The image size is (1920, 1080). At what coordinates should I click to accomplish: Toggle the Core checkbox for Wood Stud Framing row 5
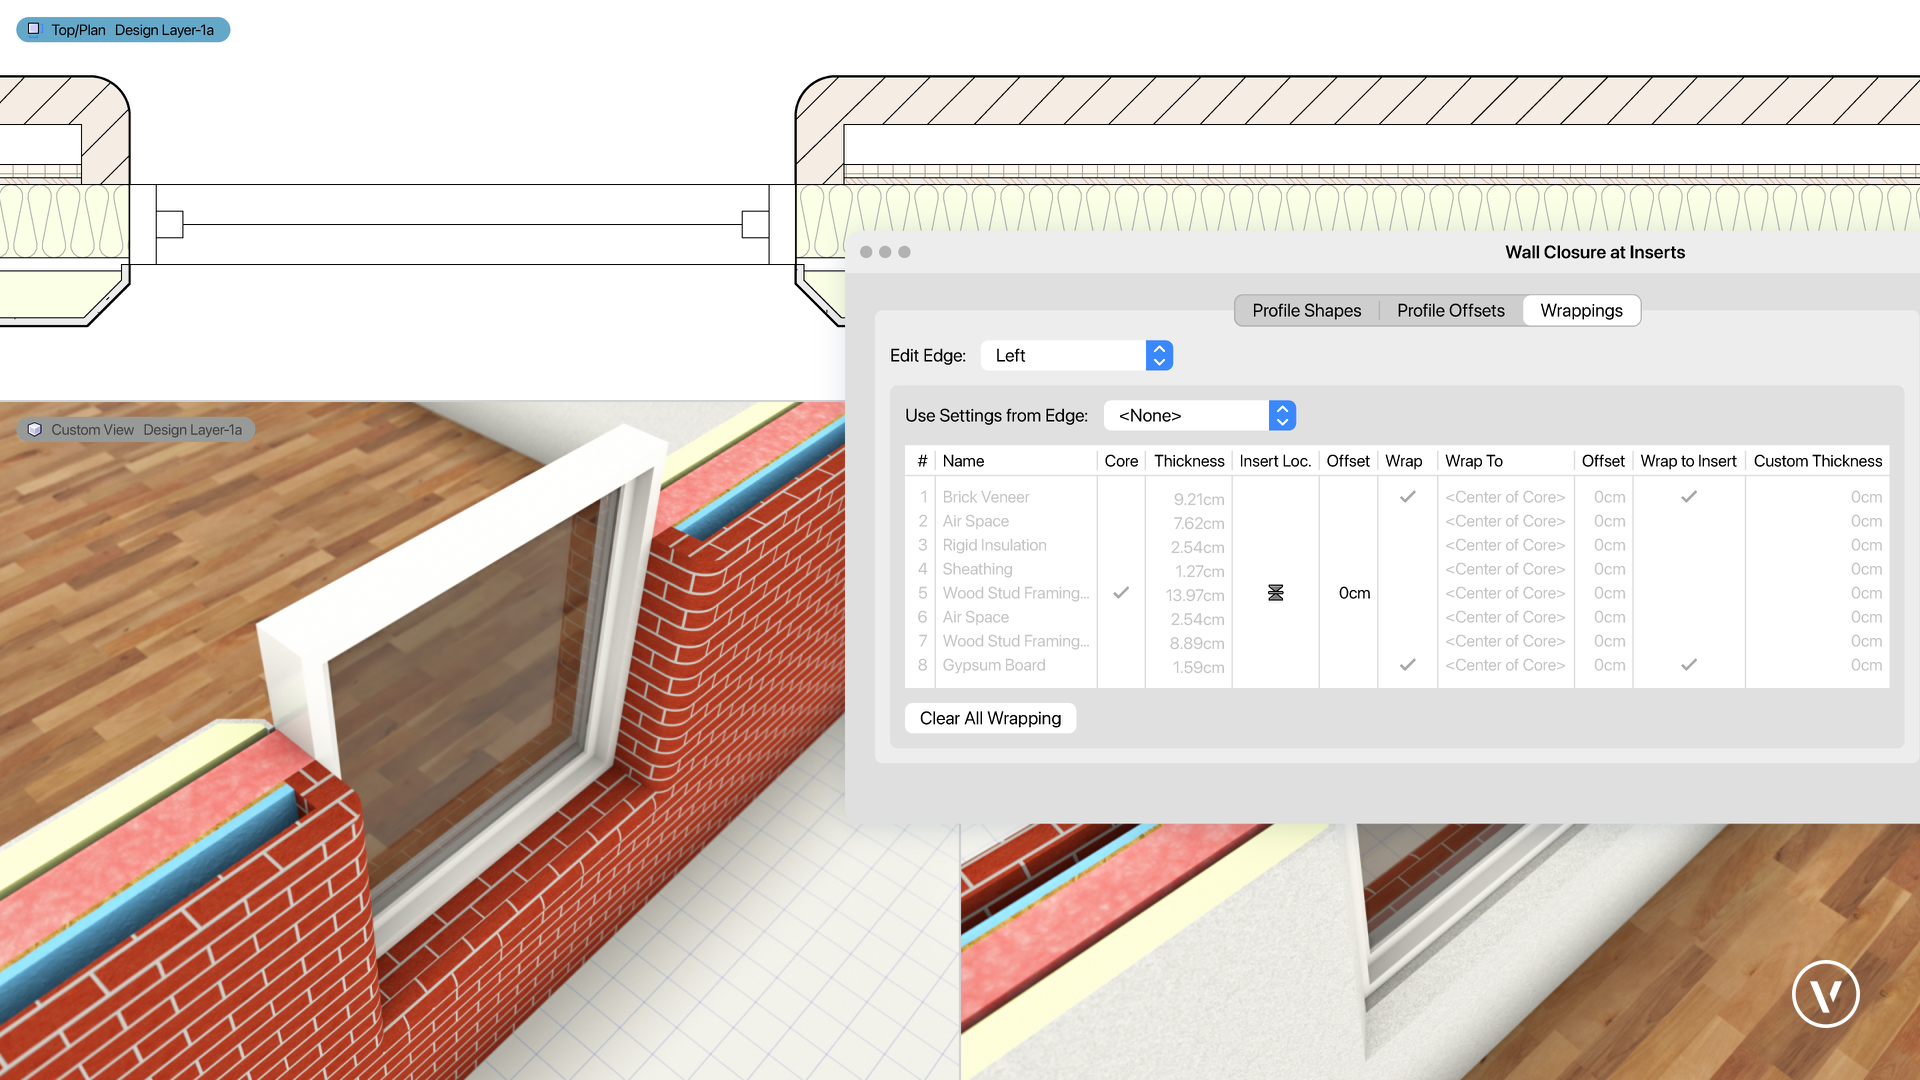[1122, 592]
